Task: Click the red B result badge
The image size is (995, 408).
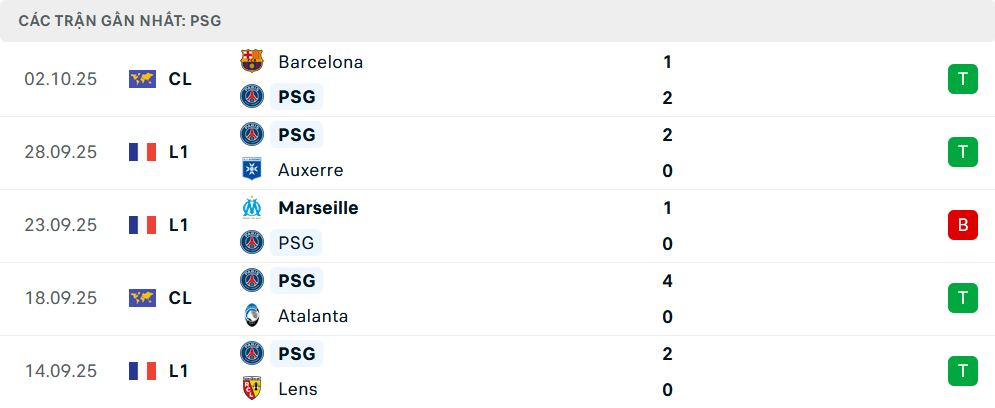Action: pyautogui.click(x=962, y=225)
